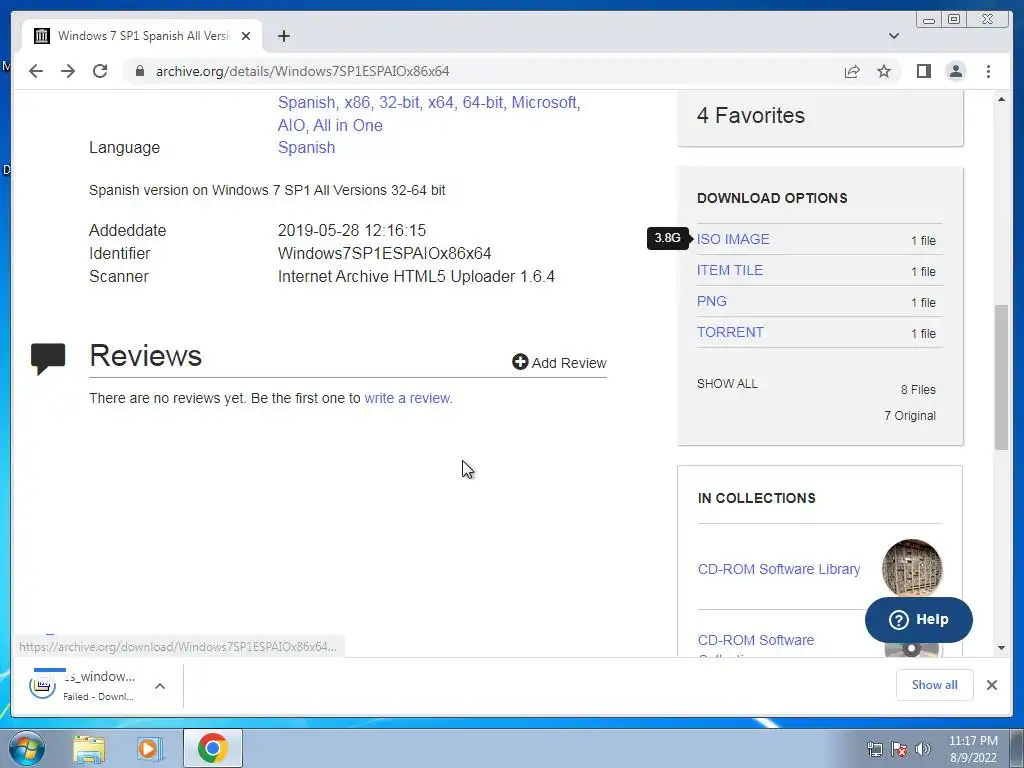Click the Microsoft topic link
The image size is (1024, 768).
[544, 103]
